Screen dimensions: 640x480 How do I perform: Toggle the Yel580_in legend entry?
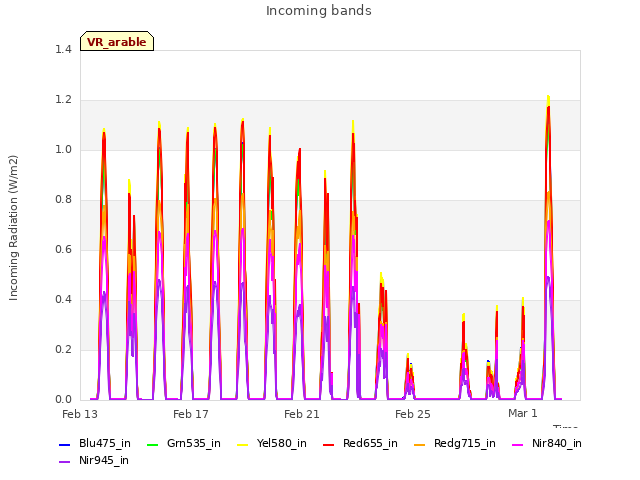[272, 443]
